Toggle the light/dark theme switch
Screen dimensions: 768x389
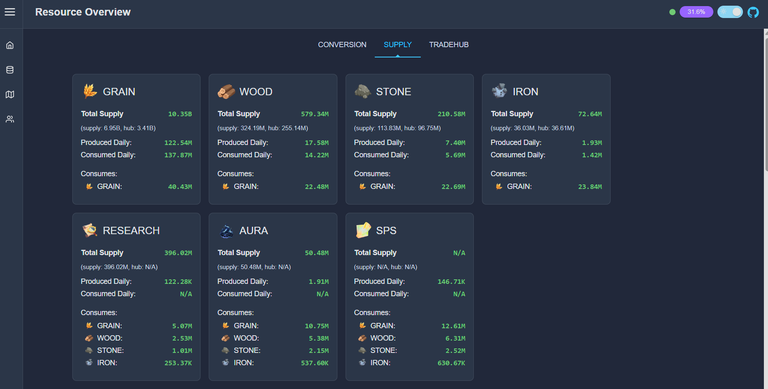tap(730, 12)
